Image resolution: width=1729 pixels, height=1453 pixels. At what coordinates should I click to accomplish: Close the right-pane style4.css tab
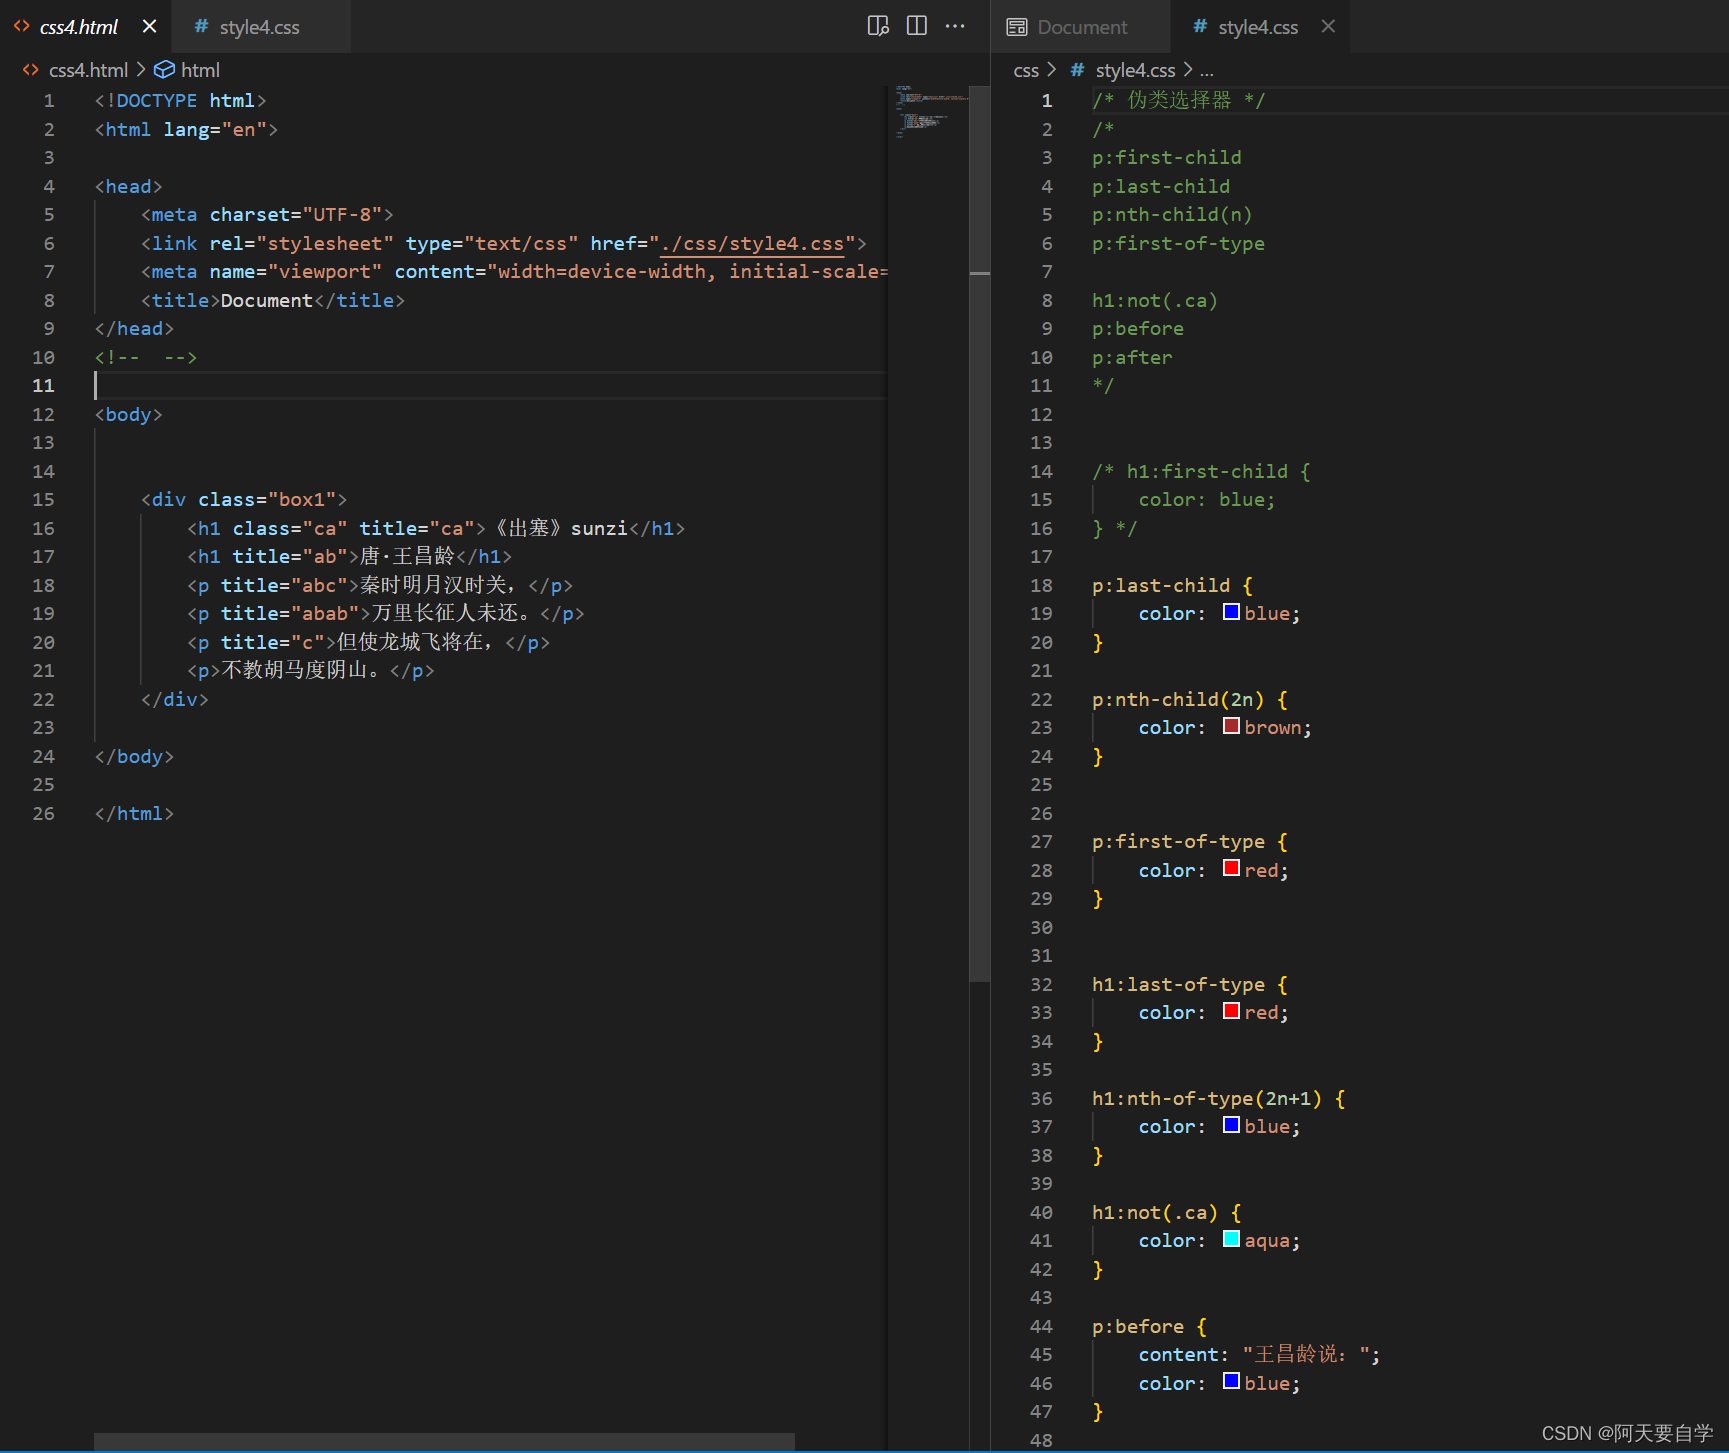point(1328,27)
